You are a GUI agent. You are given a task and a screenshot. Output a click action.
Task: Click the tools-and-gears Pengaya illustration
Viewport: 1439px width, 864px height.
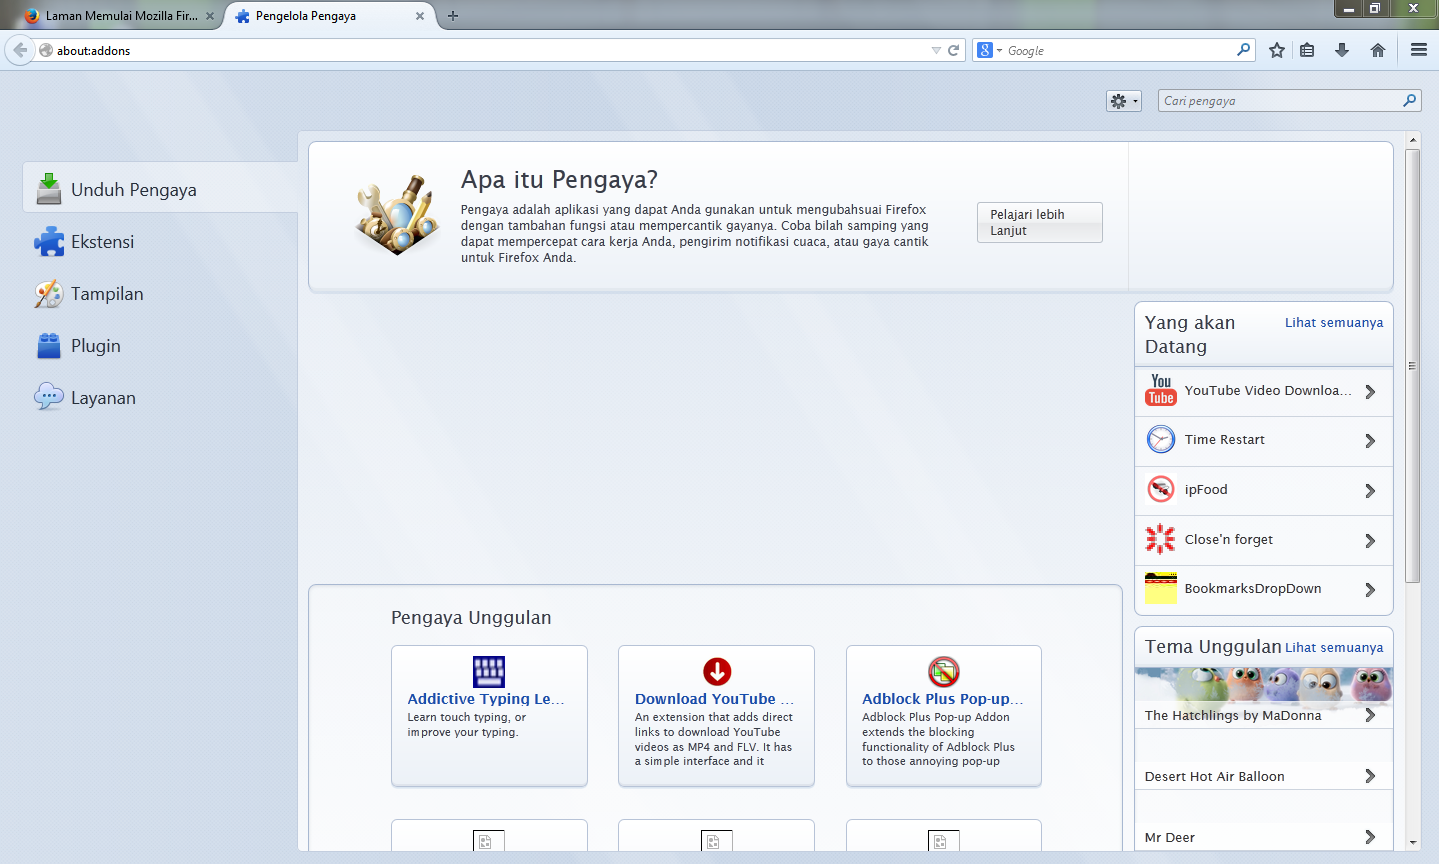pyautogui.click(x=398, y=214)
